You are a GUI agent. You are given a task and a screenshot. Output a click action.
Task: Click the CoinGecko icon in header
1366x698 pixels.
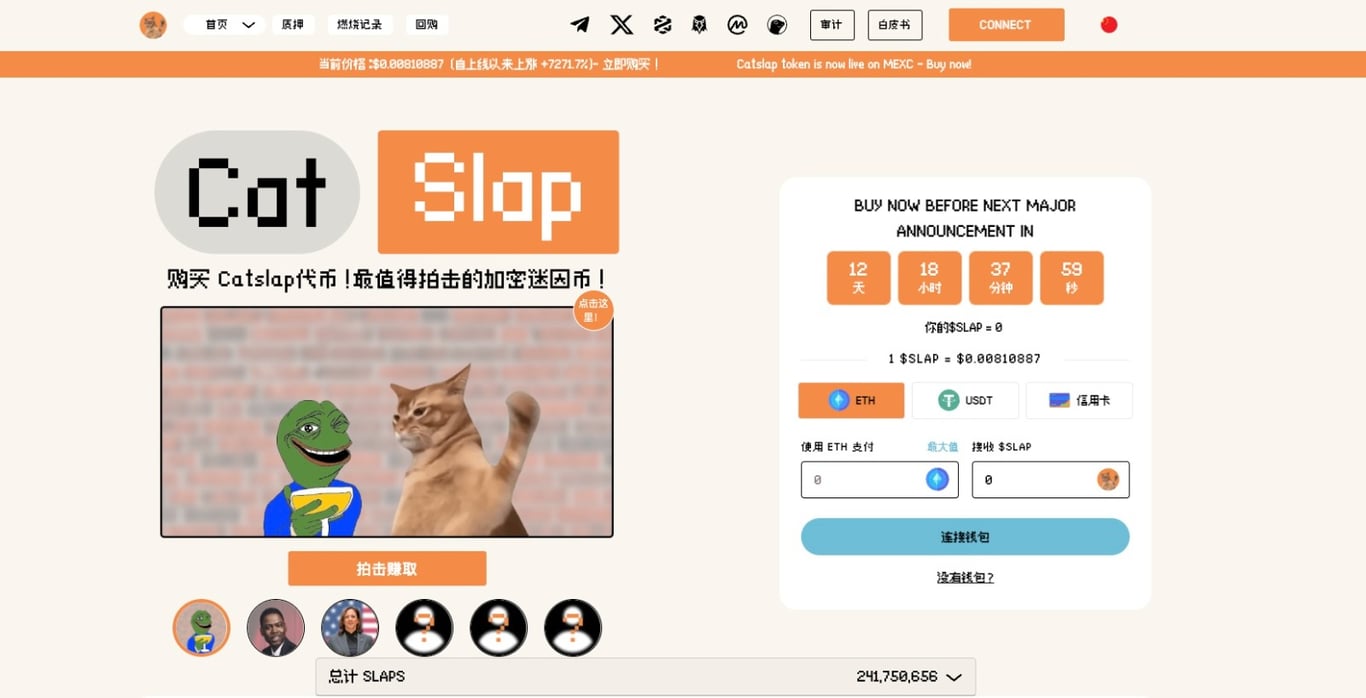[x=777, y=25]
